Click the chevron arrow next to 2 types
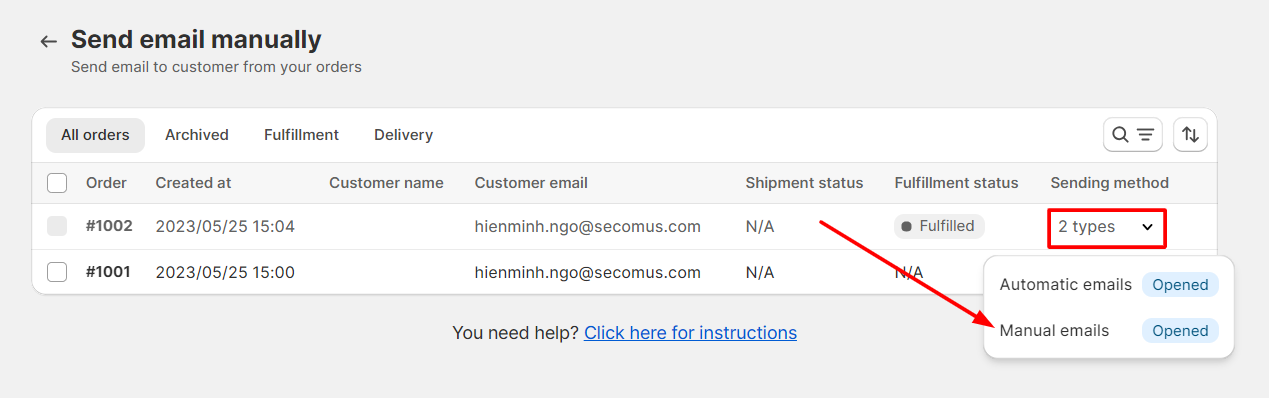This screenshot has width=1269, height=398. click(x=1148, y=227)
